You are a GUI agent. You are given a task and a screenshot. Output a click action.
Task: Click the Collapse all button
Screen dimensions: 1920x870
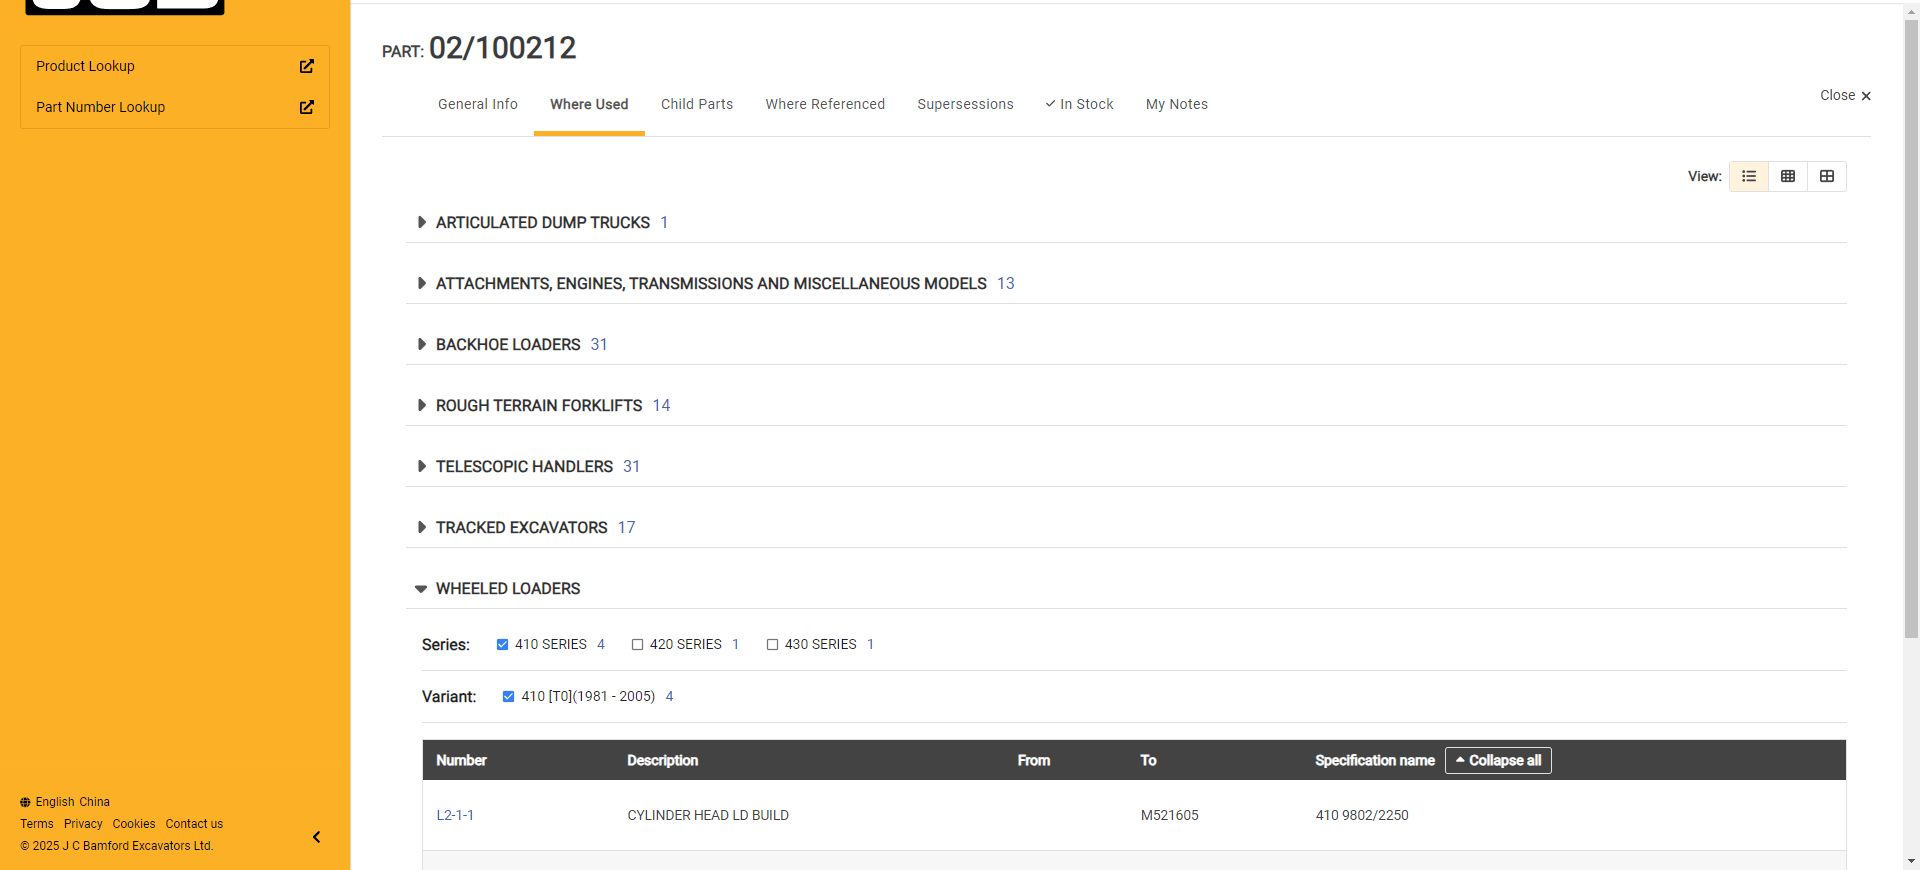click(1497, 760)
